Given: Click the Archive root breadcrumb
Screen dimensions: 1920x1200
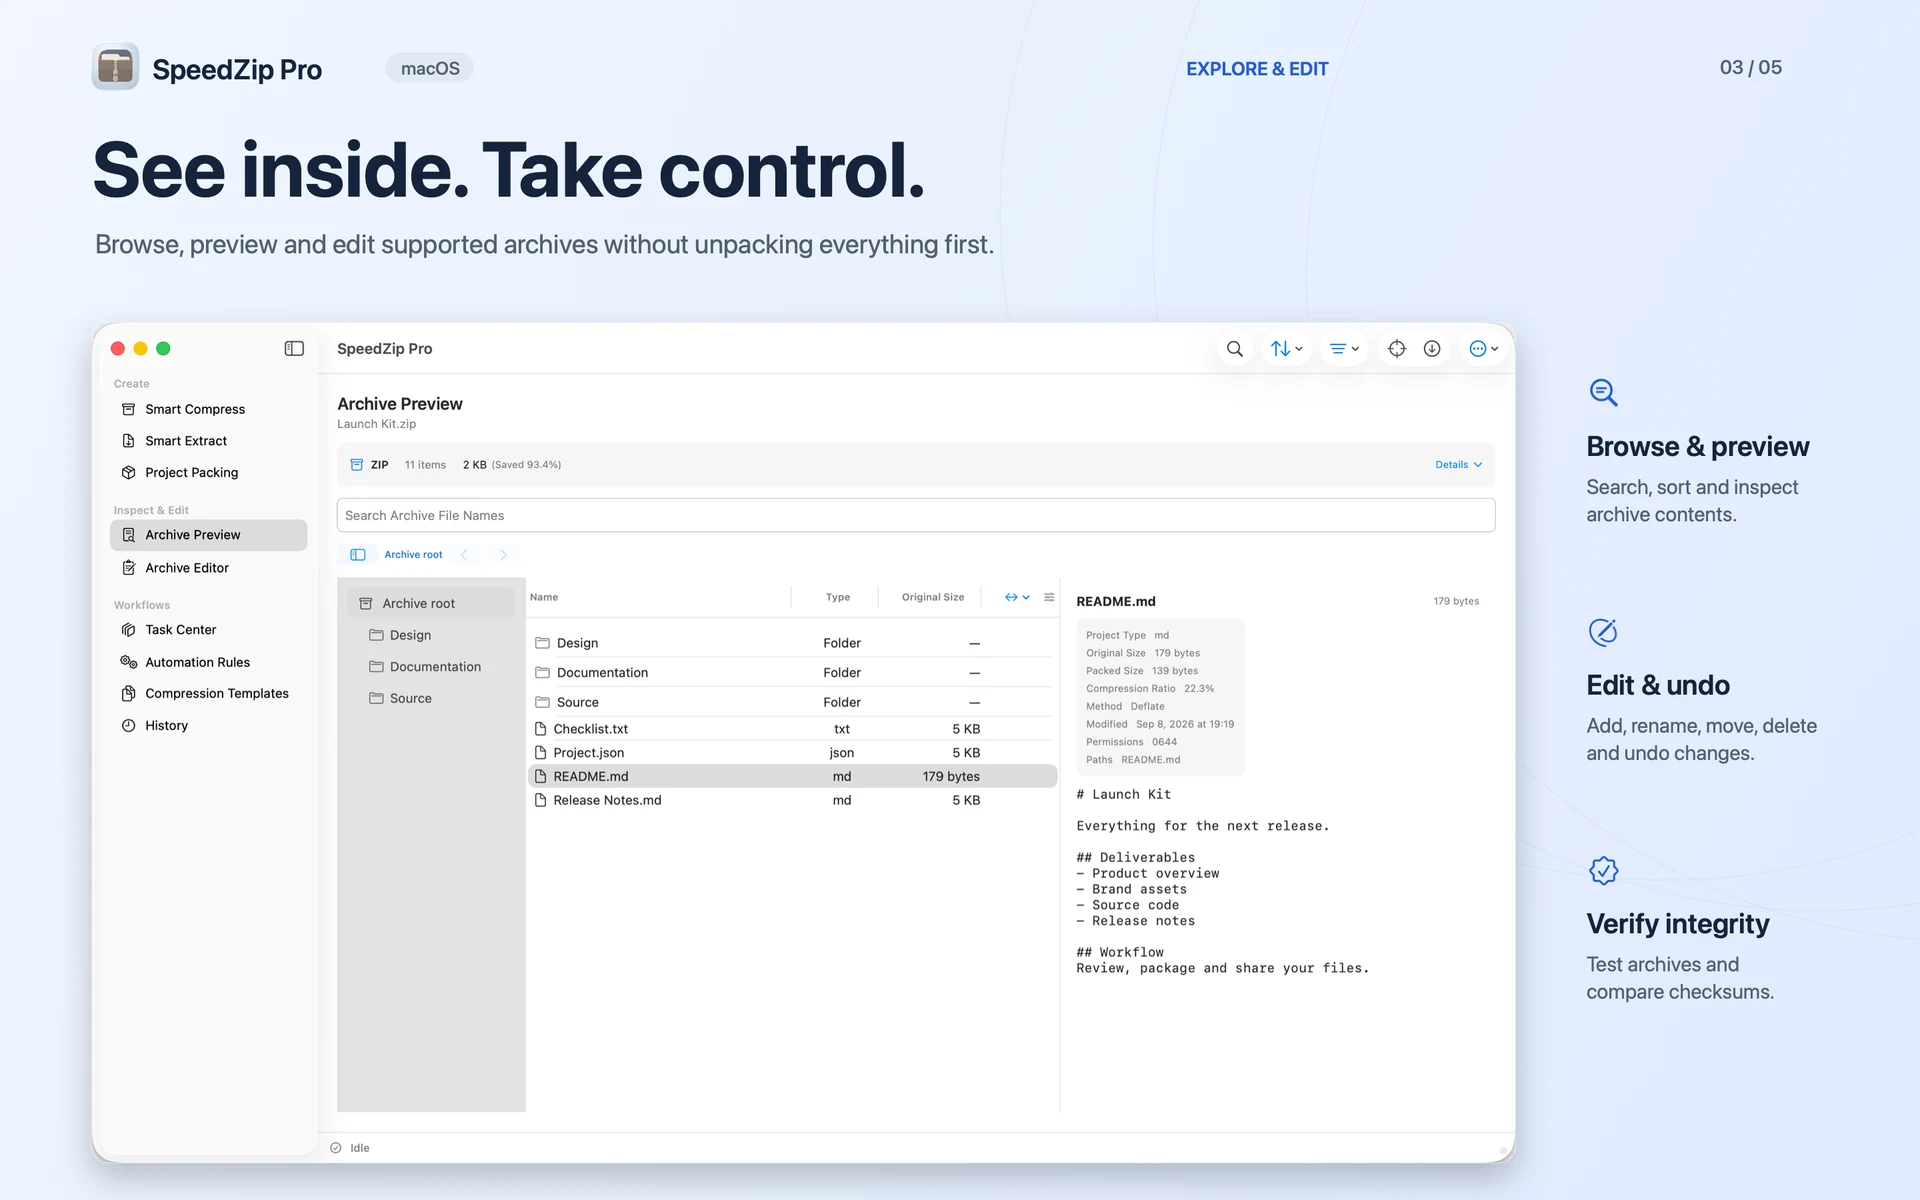Looking at the screenshot, I should 413,555.
